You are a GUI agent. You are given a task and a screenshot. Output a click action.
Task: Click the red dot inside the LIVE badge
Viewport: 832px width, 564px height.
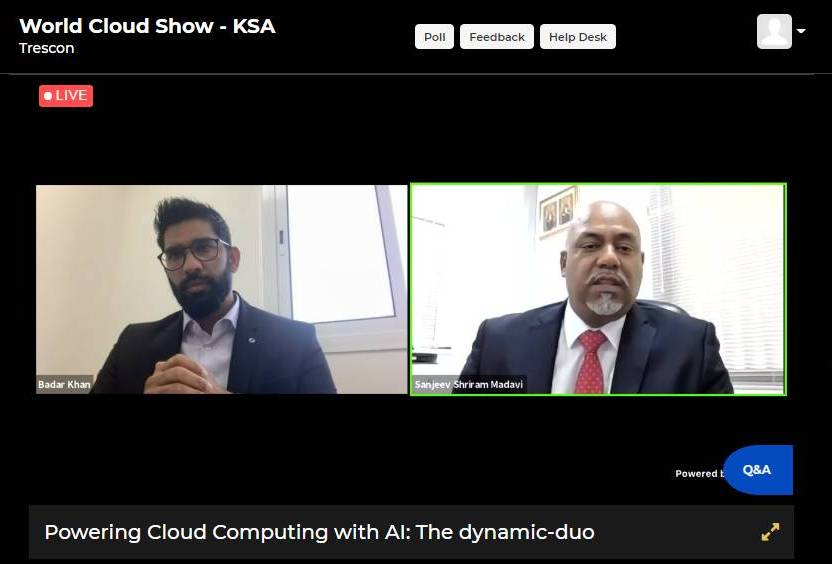pyautogui.click(x=48, y=96)
